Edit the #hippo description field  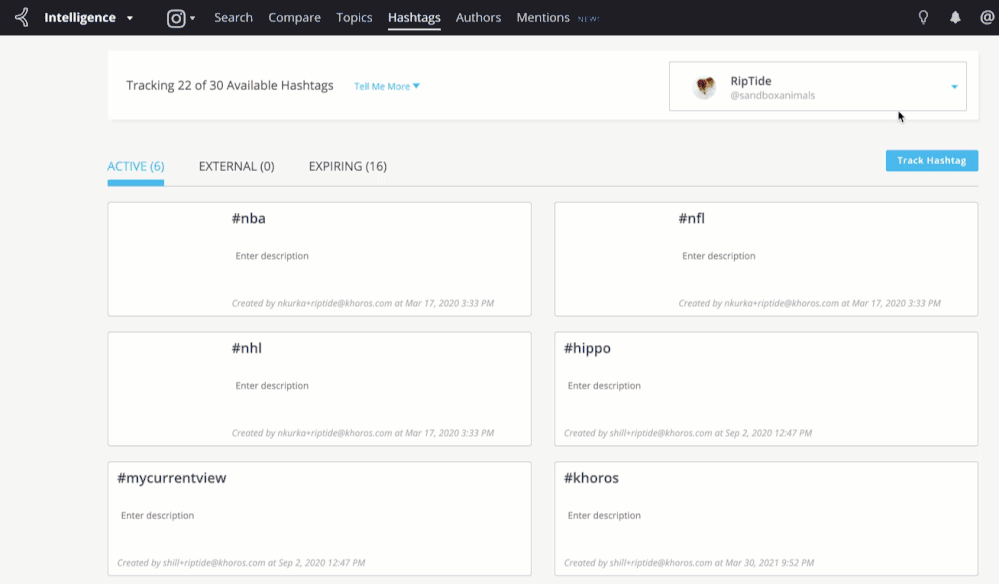coord(604,386)
